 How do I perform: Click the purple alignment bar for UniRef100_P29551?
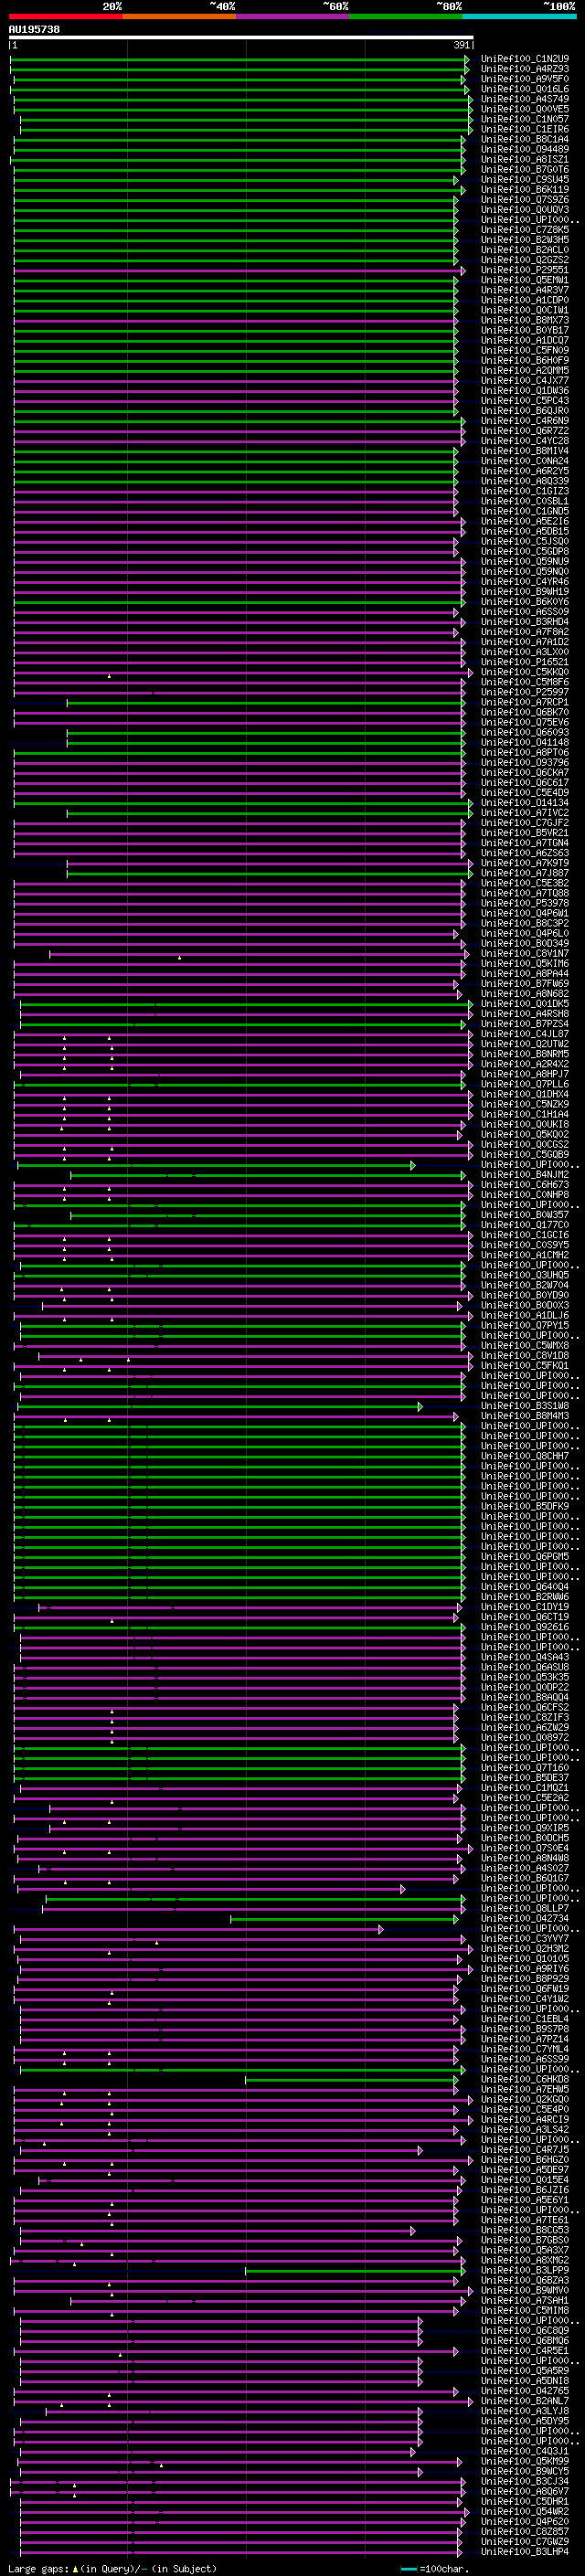tap(240, 270)
